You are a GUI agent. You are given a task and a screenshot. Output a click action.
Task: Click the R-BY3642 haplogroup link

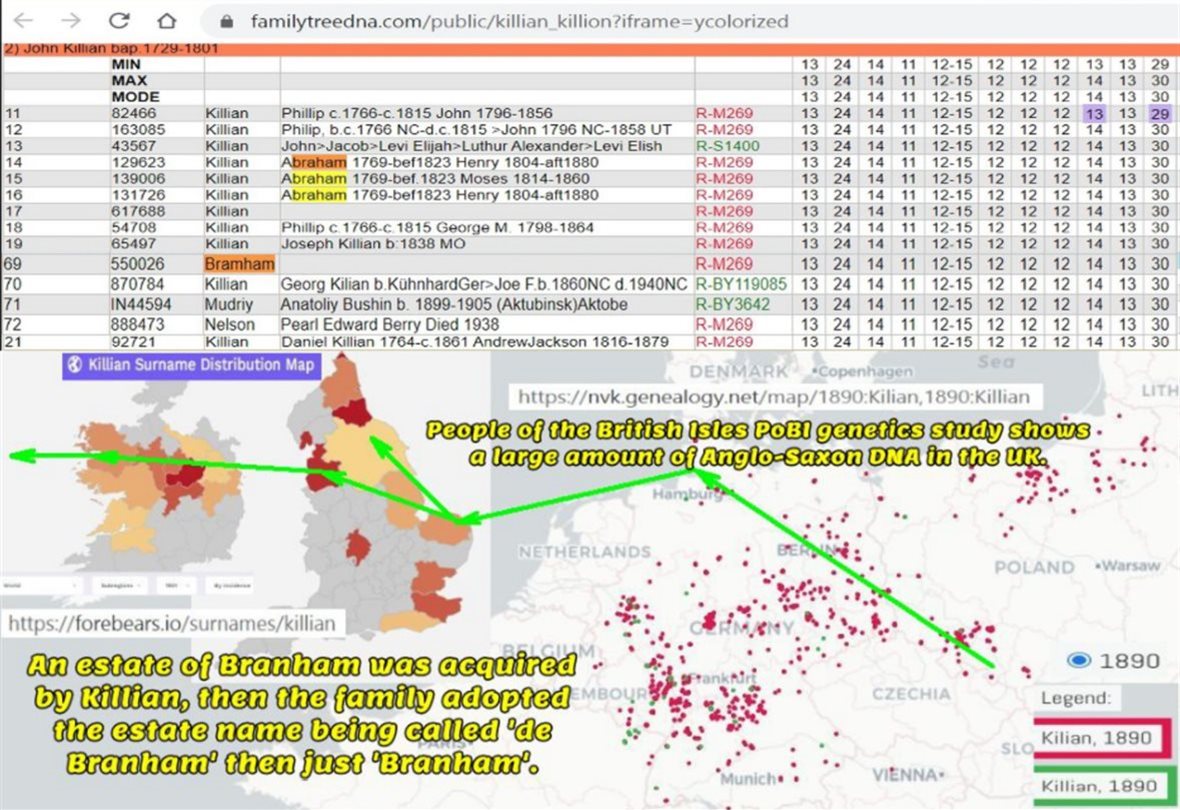[x=733, y=304]
